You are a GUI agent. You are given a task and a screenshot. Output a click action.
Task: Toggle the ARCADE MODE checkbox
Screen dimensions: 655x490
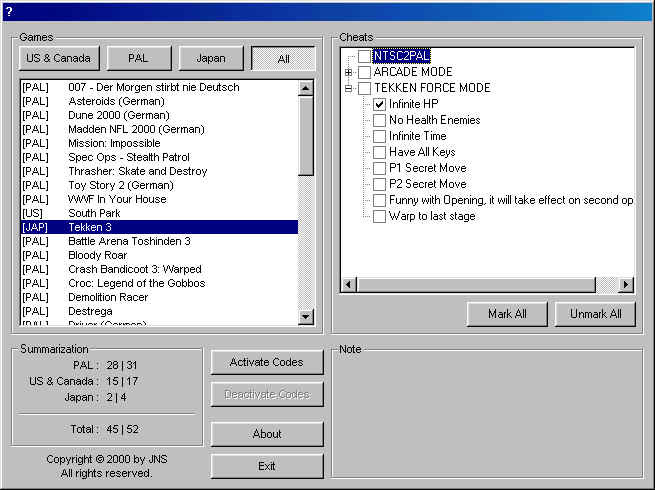[364, 72]
